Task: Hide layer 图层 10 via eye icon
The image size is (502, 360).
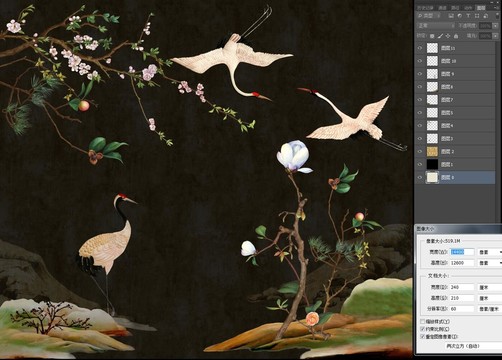Action: pos(420,61)
